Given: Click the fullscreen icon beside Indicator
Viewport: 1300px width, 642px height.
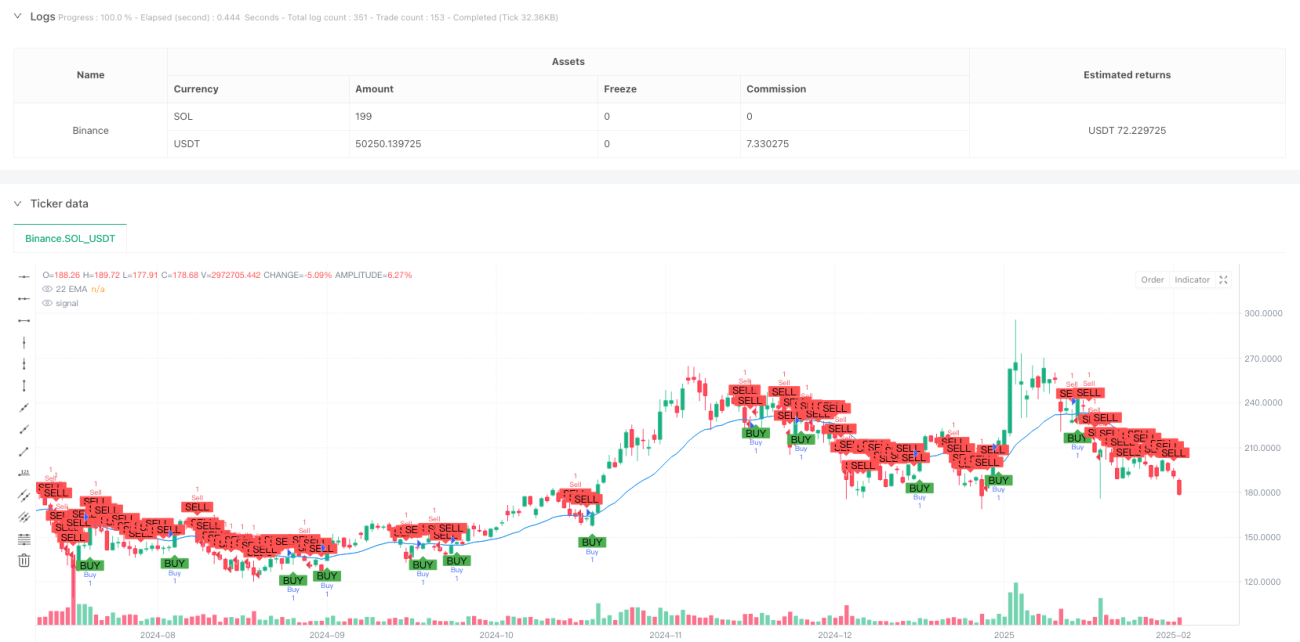Looking at the screenshot, I should click(1222, 280).
